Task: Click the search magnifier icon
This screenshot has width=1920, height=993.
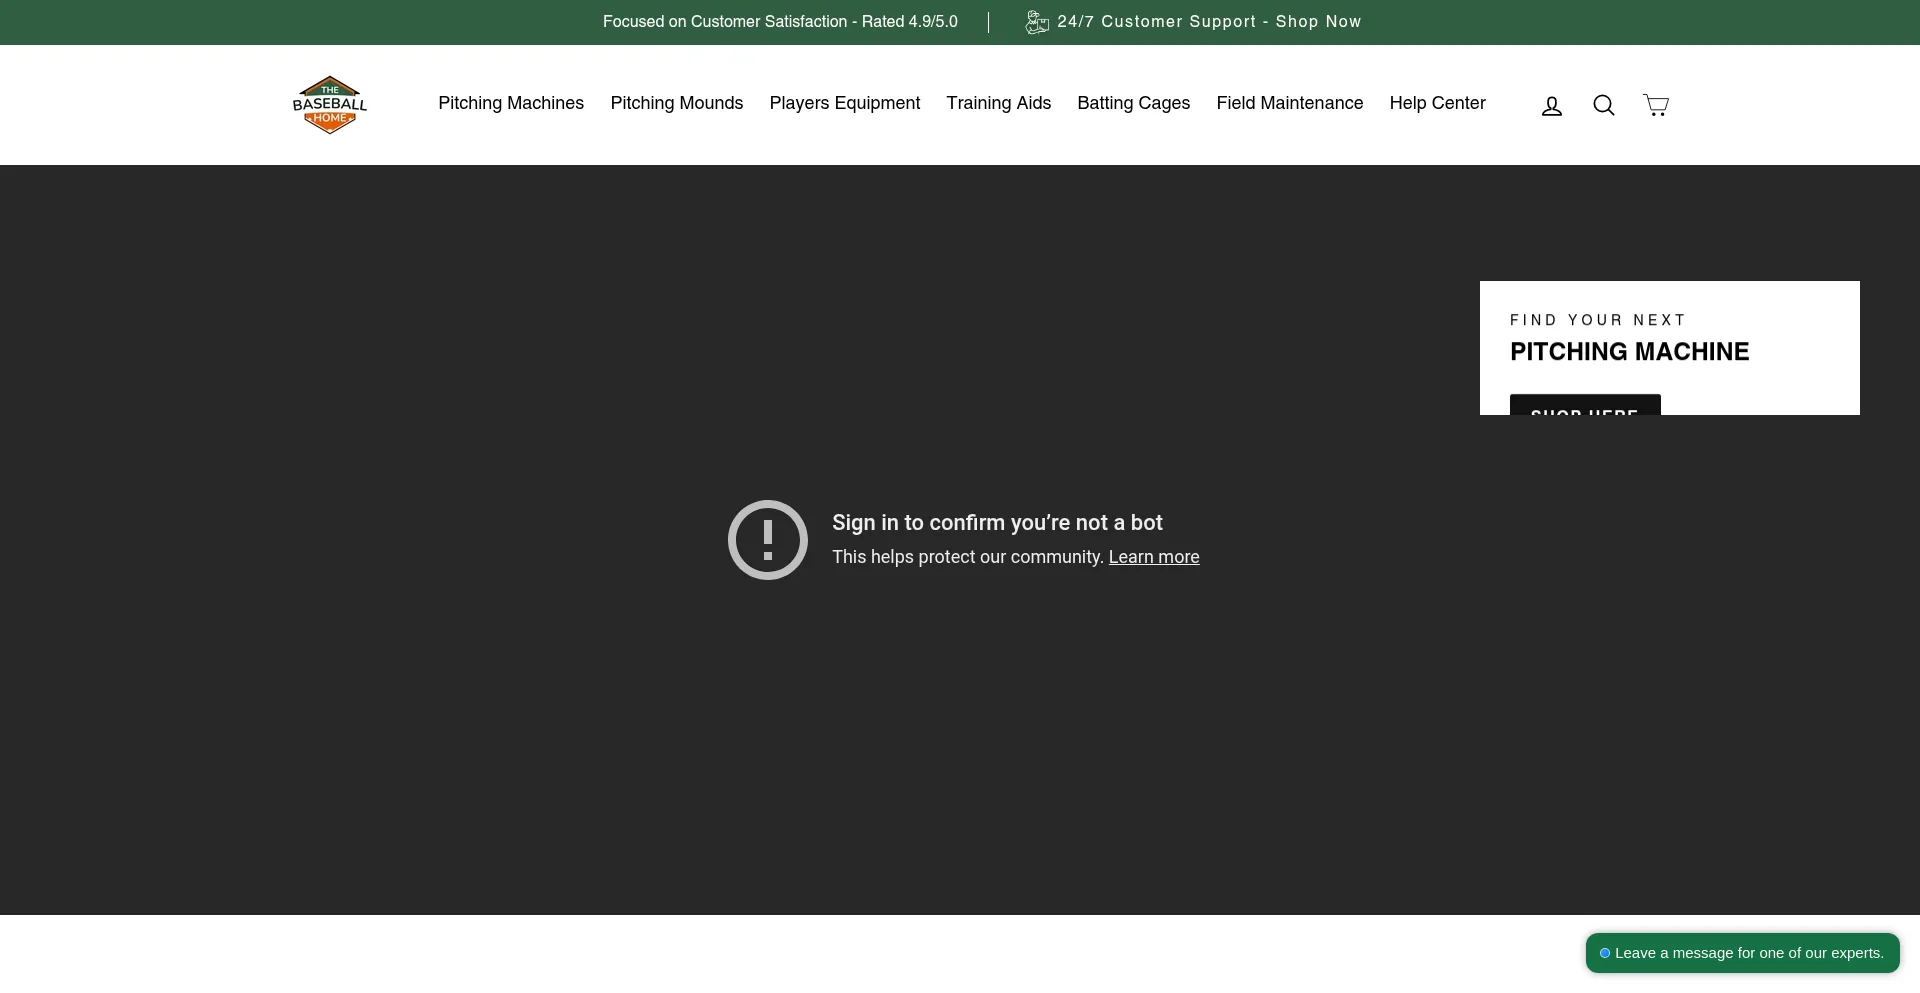Action: [1603, 106]
